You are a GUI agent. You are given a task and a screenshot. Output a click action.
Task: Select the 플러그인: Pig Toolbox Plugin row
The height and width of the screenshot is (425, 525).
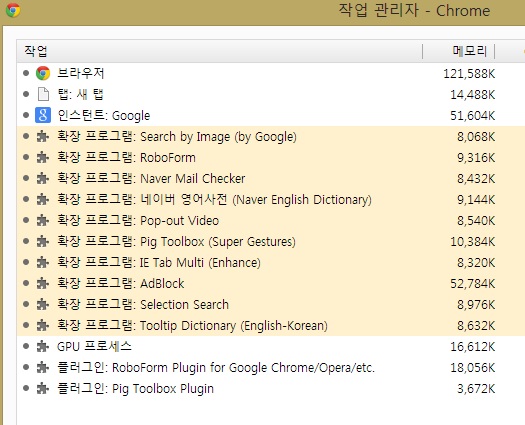pyautogui.click(x=271, y=388)
